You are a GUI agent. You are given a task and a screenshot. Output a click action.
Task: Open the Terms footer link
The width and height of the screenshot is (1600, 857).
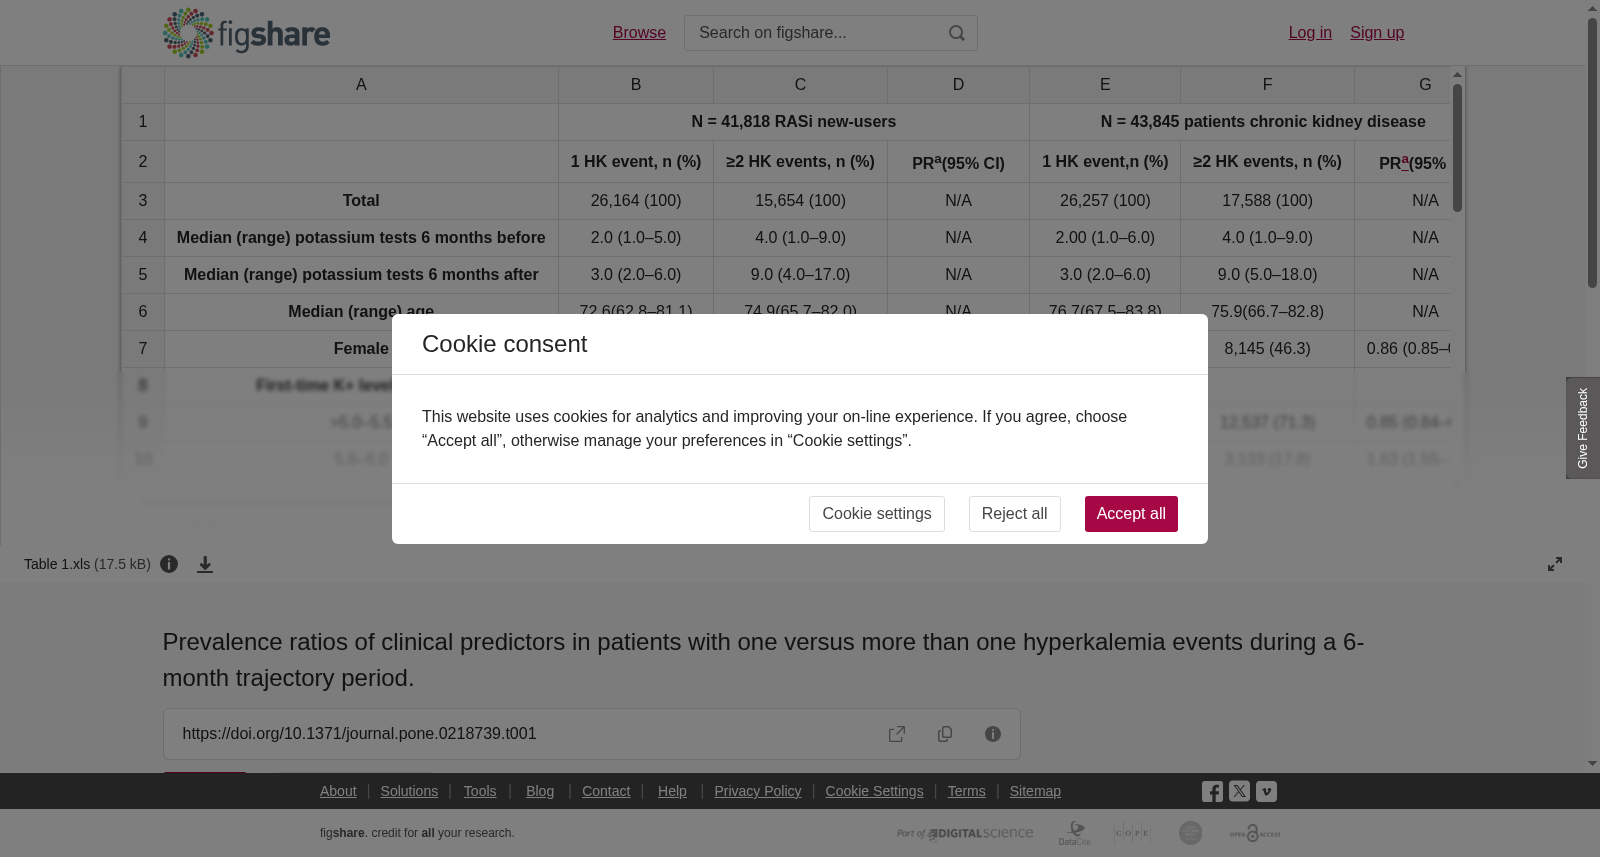pos(966,791)
